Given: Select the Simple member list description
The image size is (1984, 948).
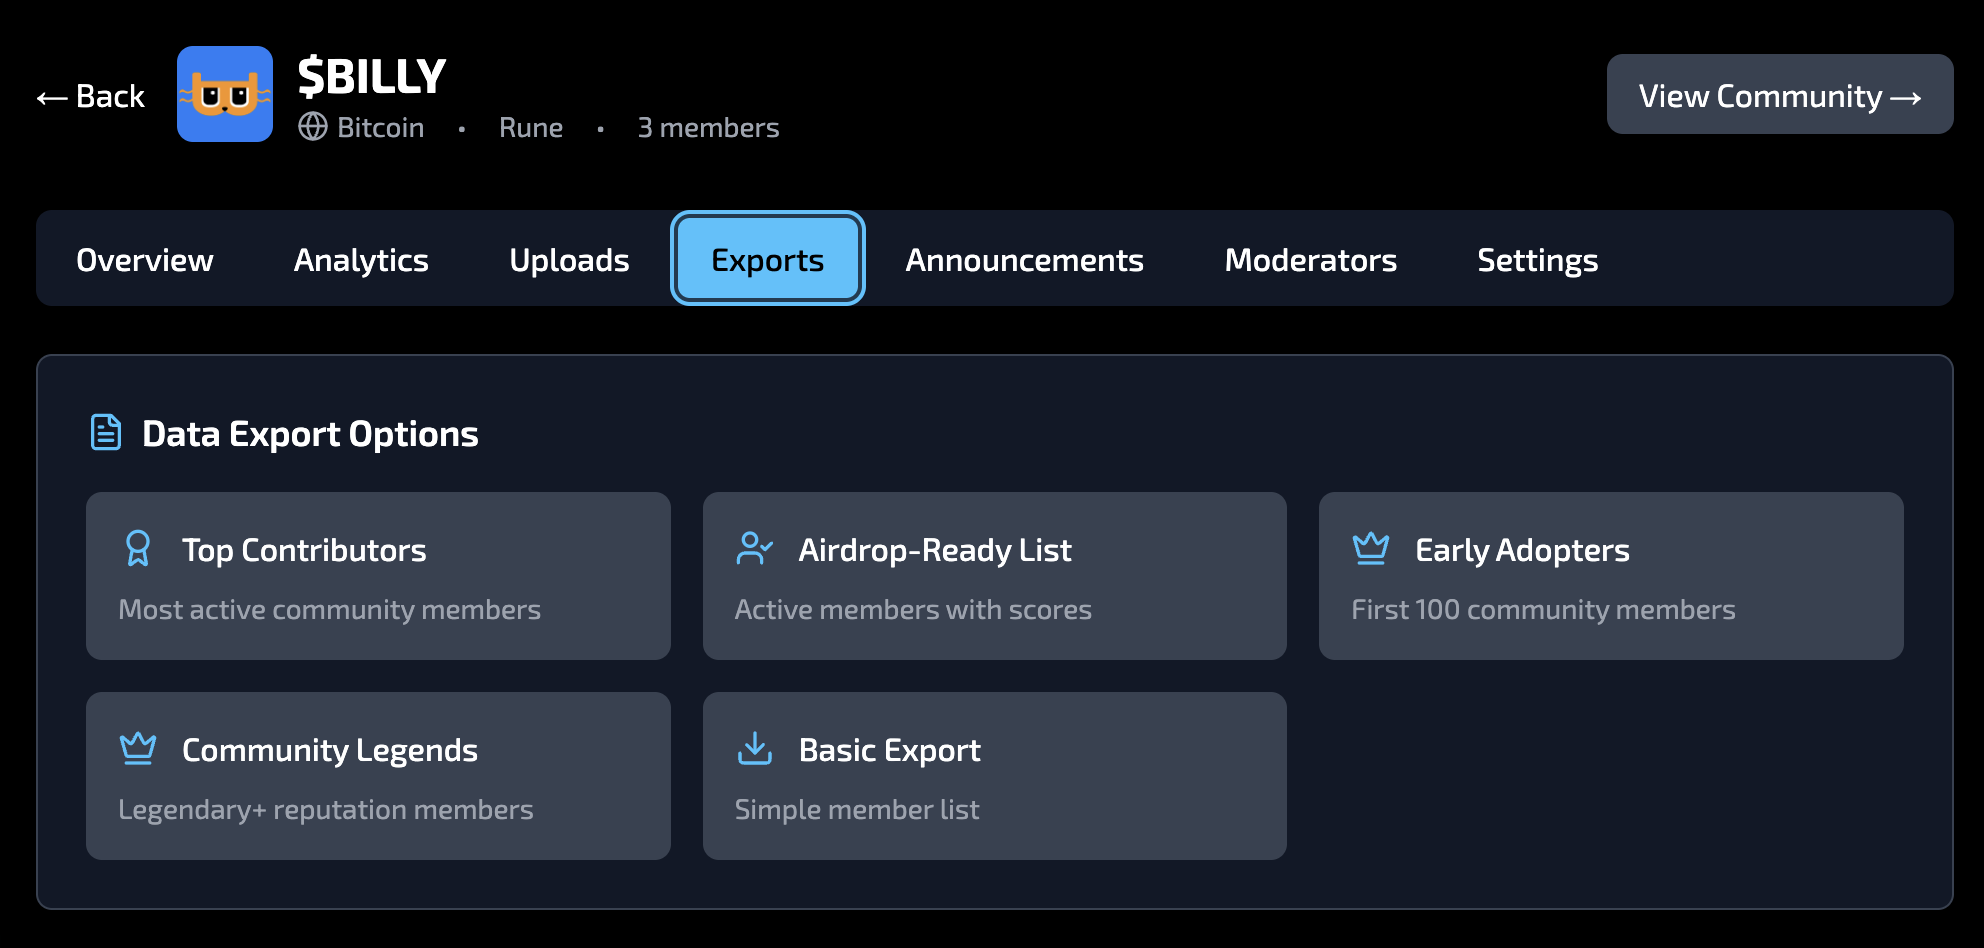Looking at the screenshot, I should point(856,810).
